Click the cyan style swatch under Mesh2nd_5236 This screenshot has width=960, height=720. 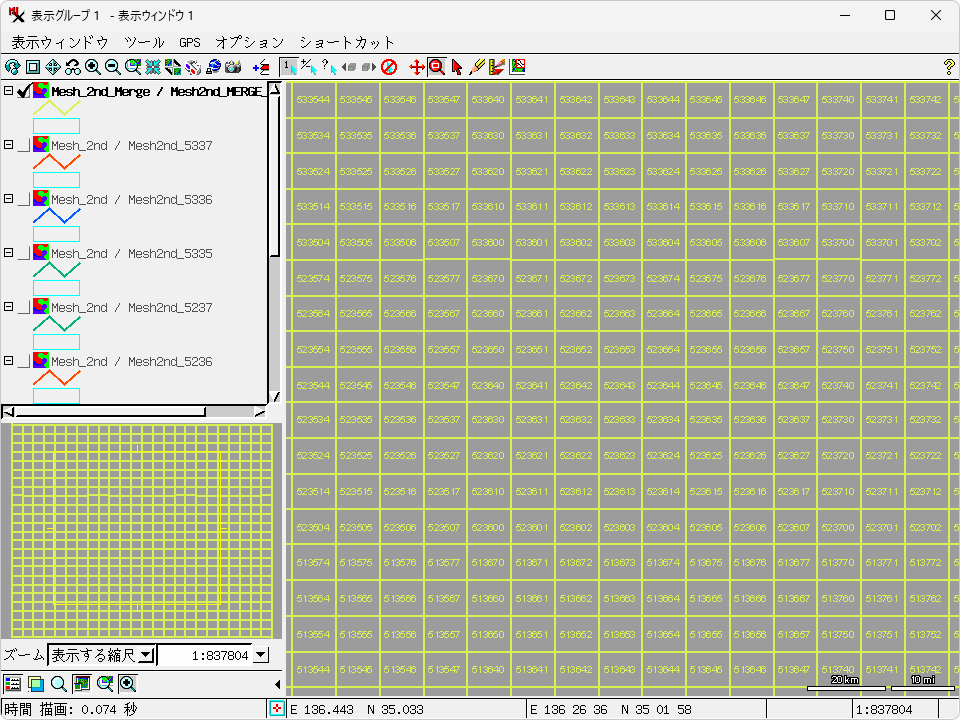56,395
